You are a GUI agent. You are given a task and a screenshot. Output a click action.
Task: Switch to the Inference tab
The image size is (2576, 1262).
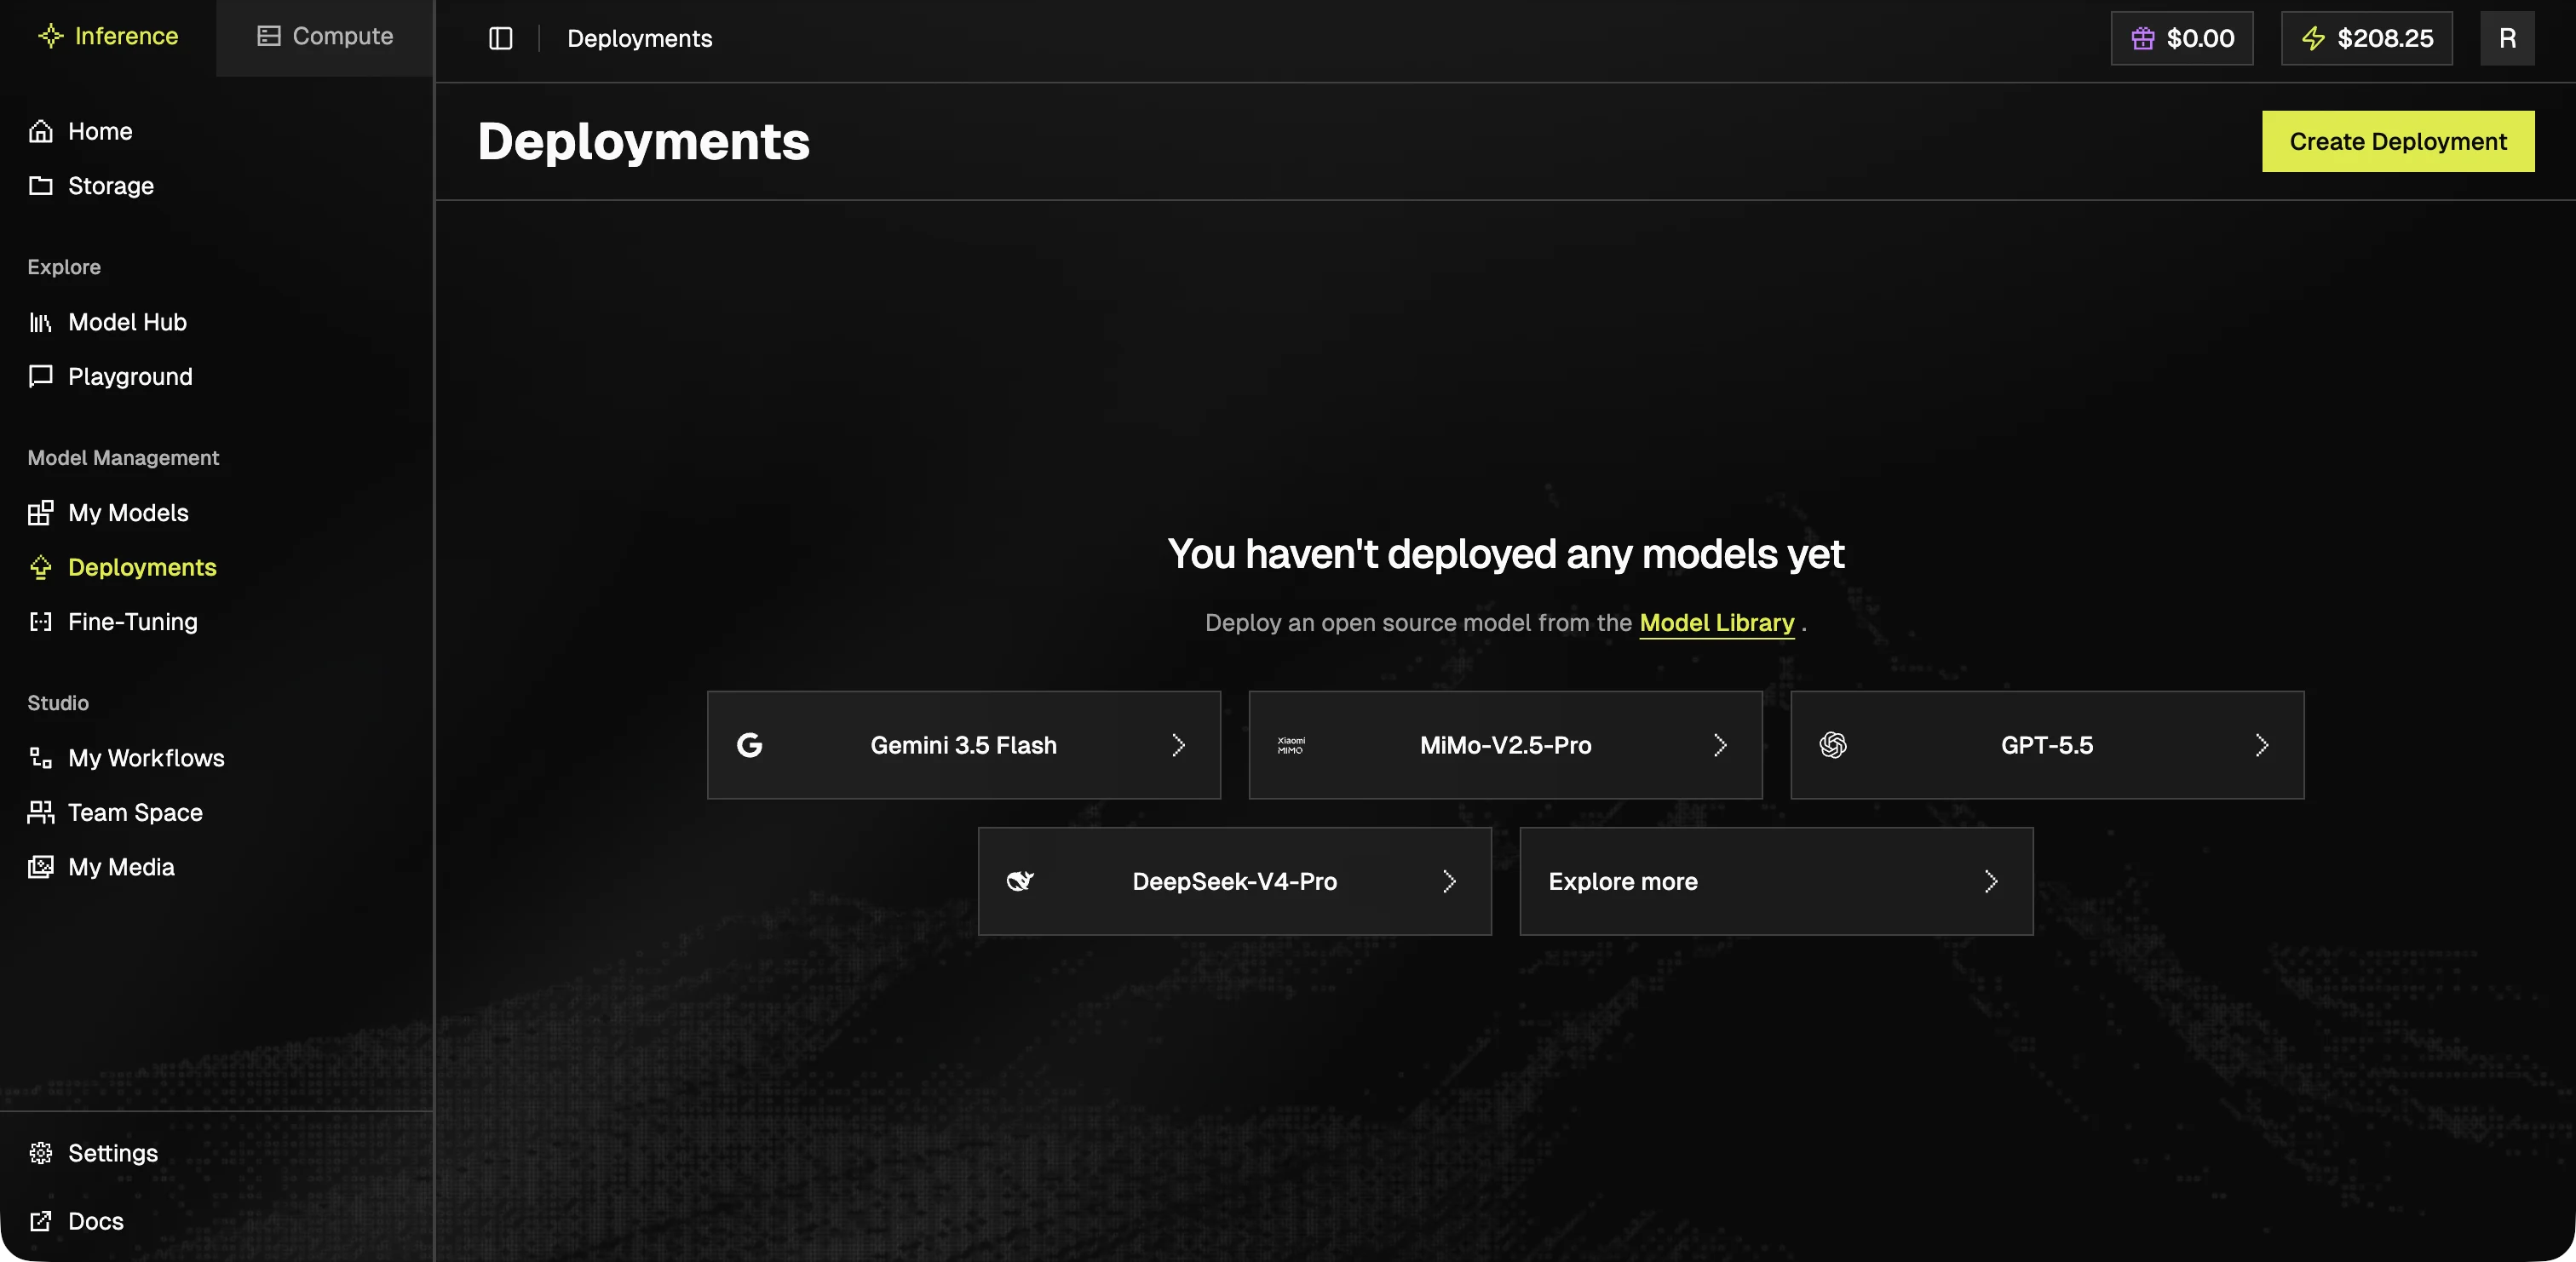click(108, 37)
